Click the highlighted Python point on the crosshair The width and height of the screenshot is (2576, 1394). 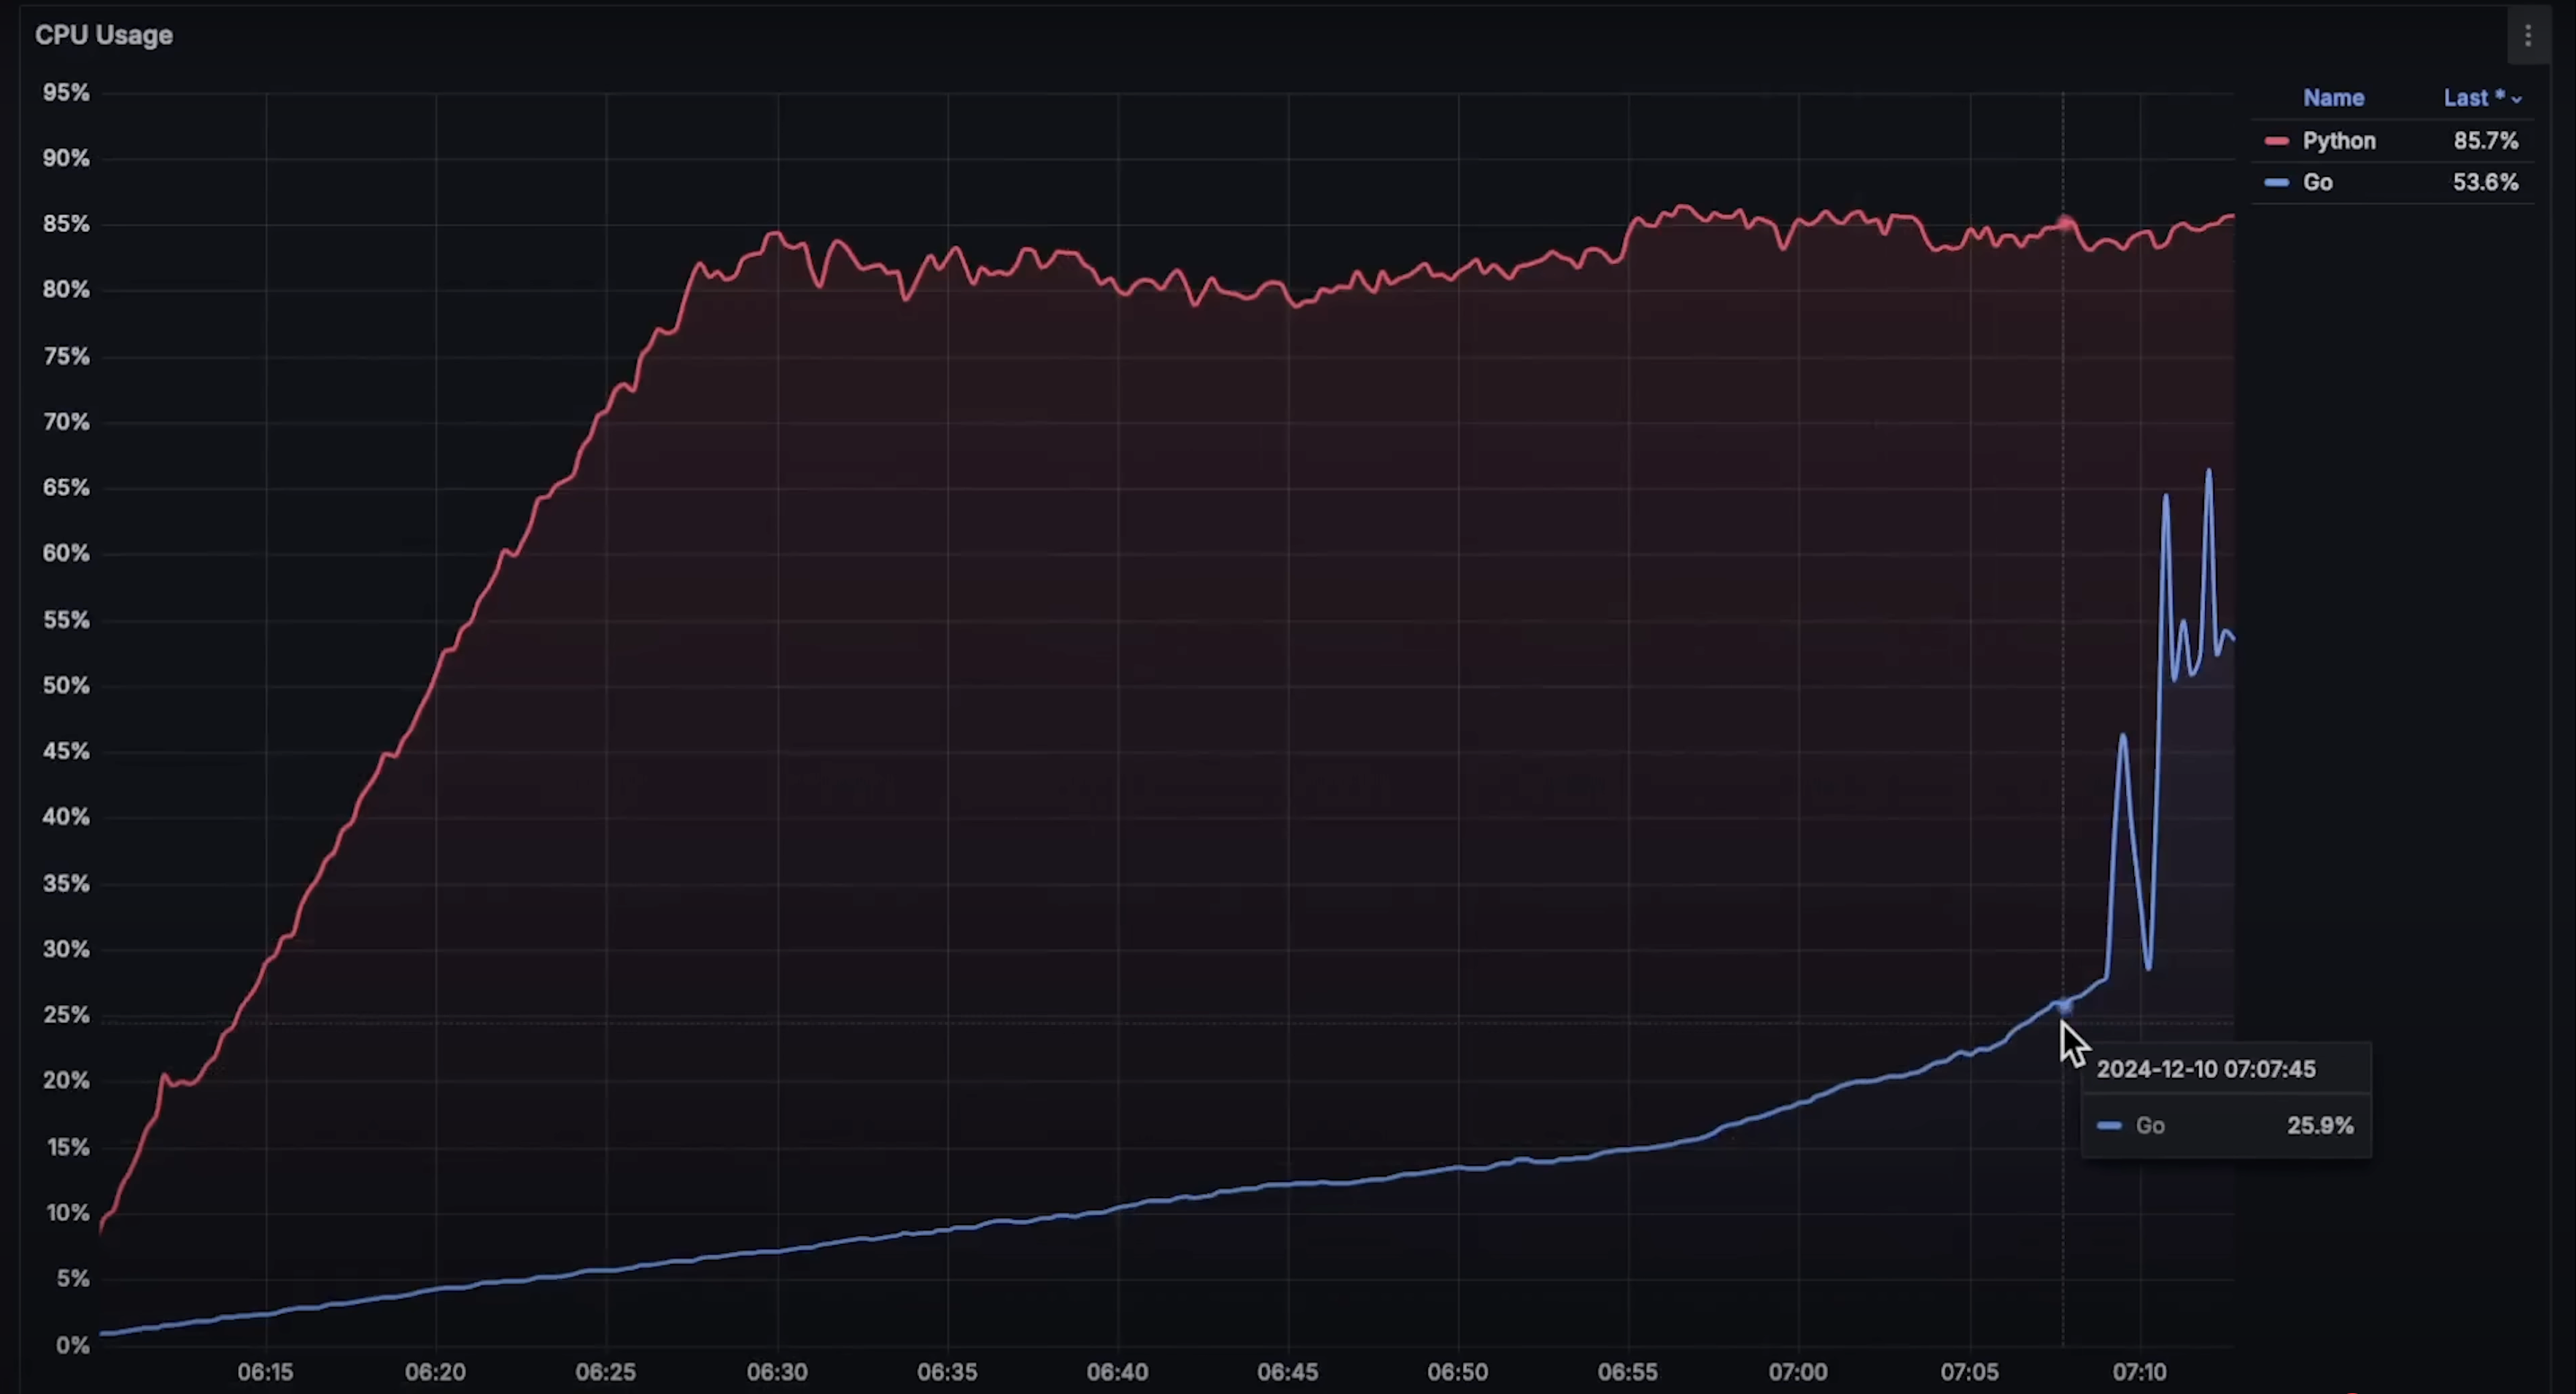click(2064, 223)
